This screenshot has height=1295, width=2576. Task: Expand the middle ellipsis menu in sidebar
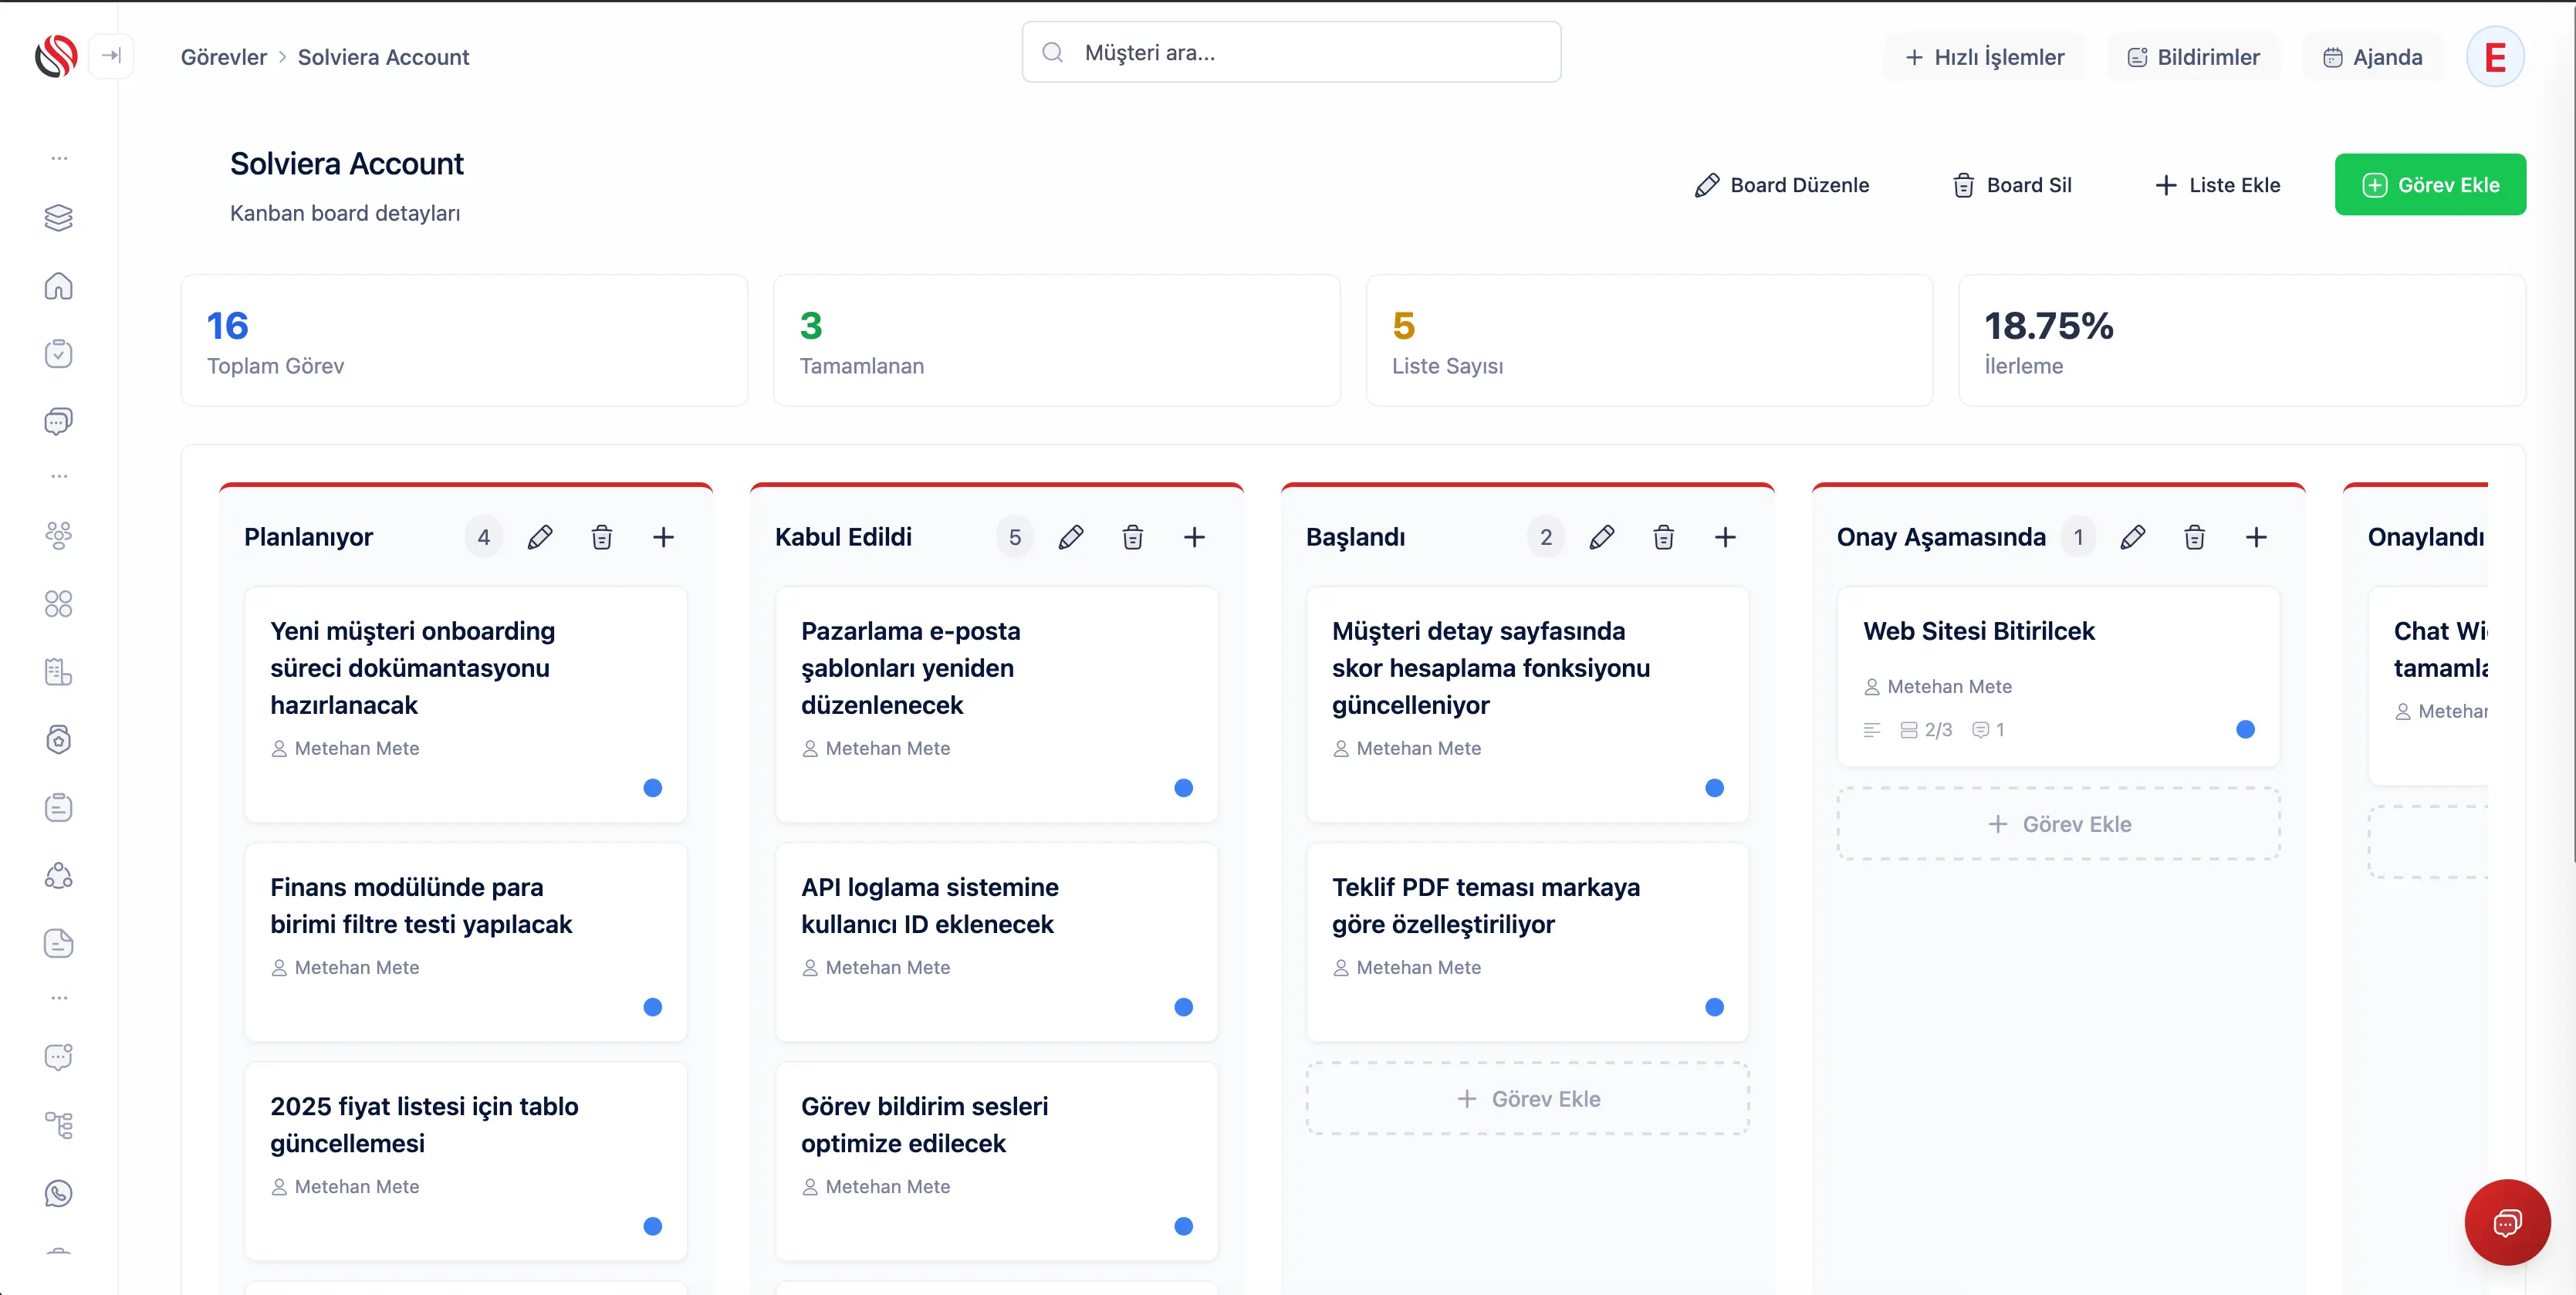[59, 475]
